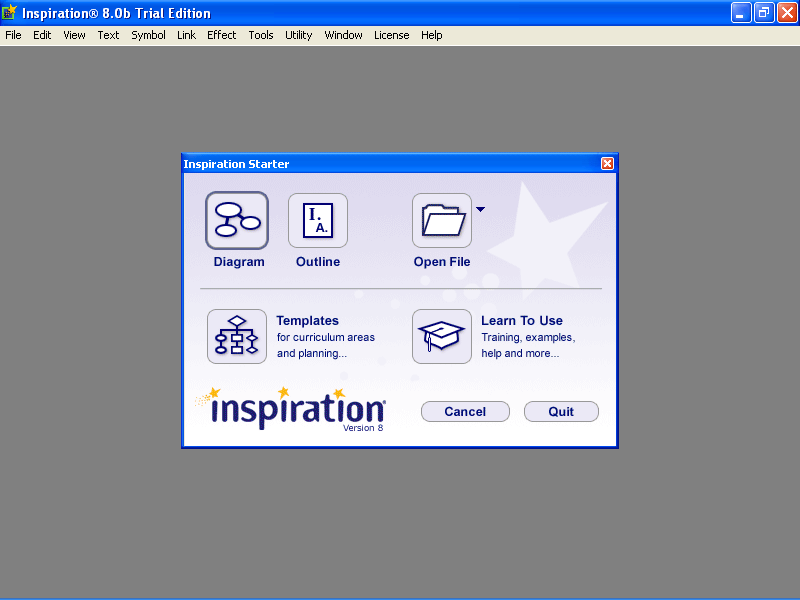
Task: Start a new Diagram document
Action: tap(237, 220)
